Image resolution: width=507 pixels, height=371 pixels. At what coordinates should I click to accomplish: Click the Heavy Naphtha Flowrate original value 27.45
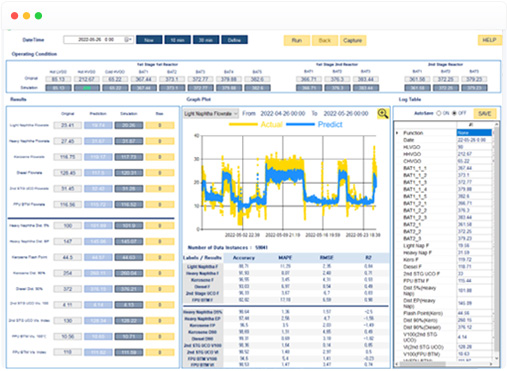pos(68,141)
